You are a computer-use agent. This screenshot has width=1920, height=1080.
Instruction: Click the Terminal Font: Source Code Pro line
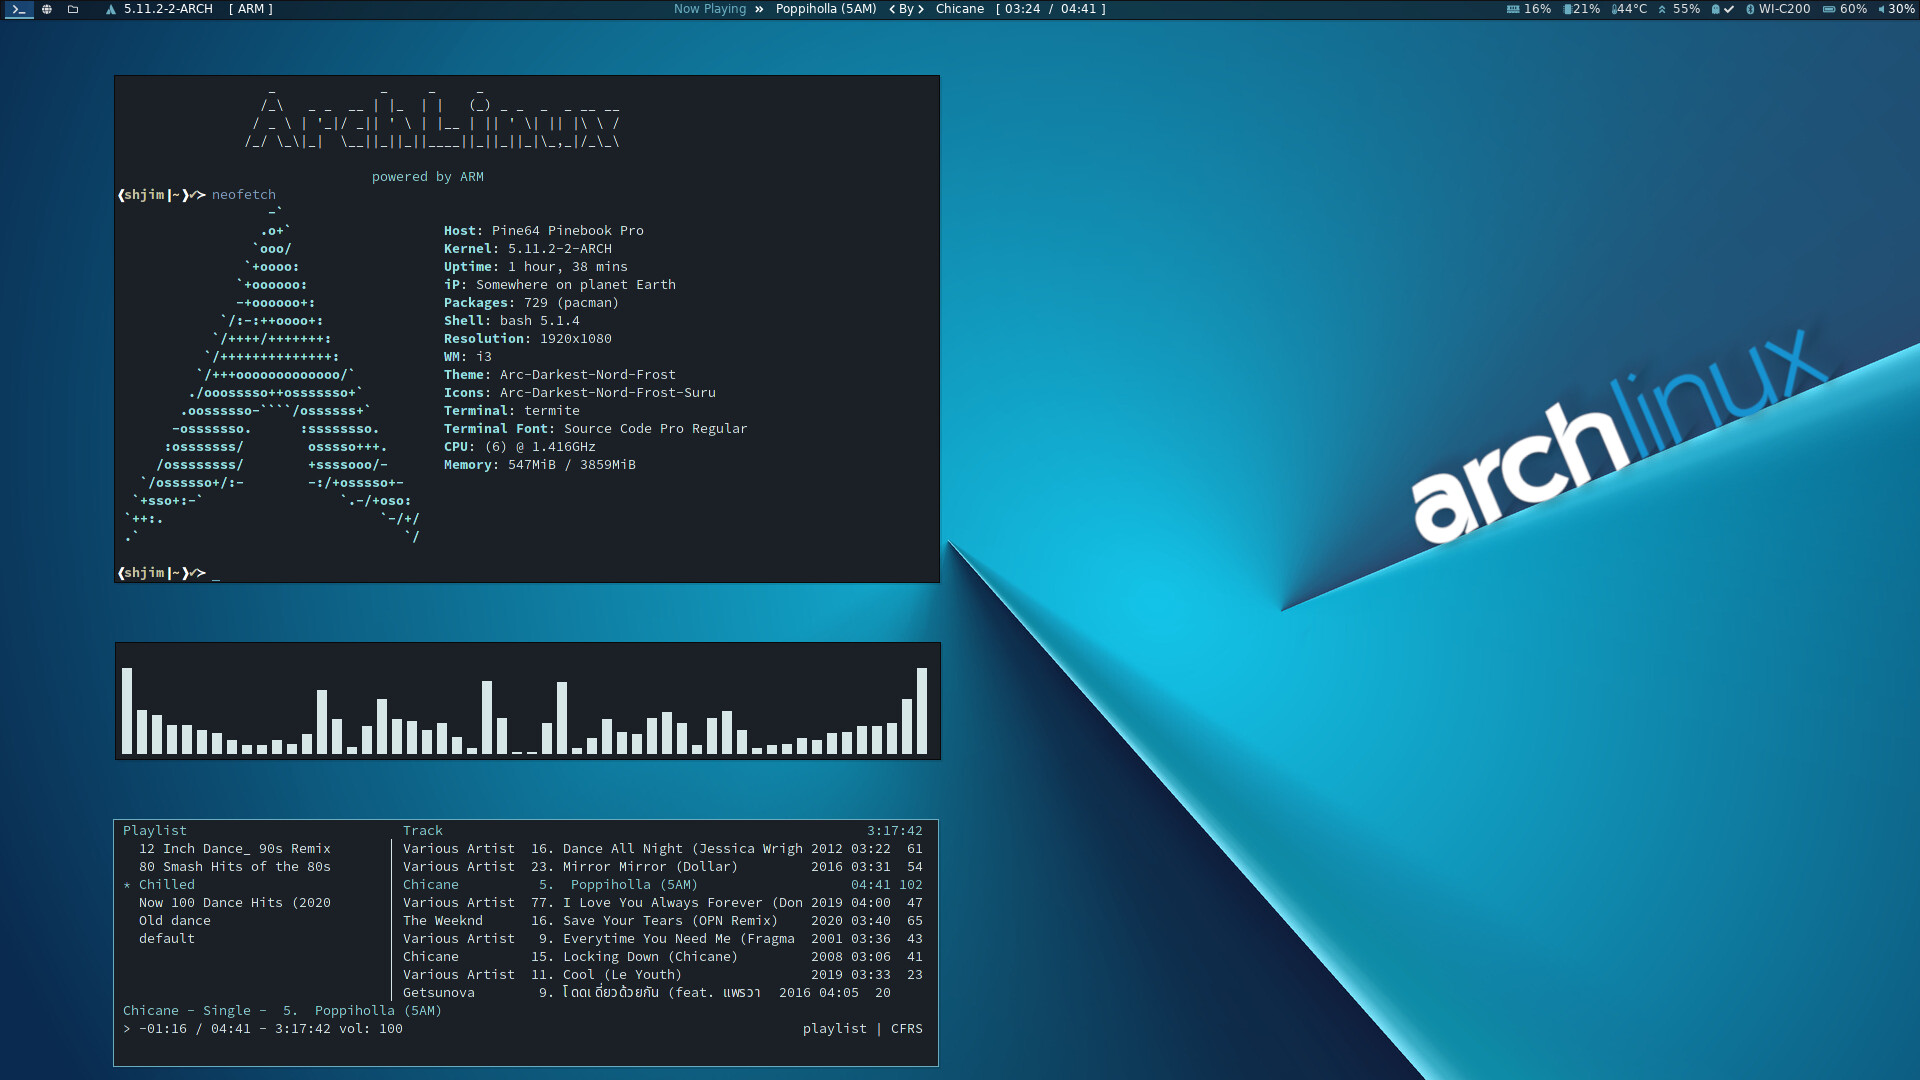pos(596,429)
